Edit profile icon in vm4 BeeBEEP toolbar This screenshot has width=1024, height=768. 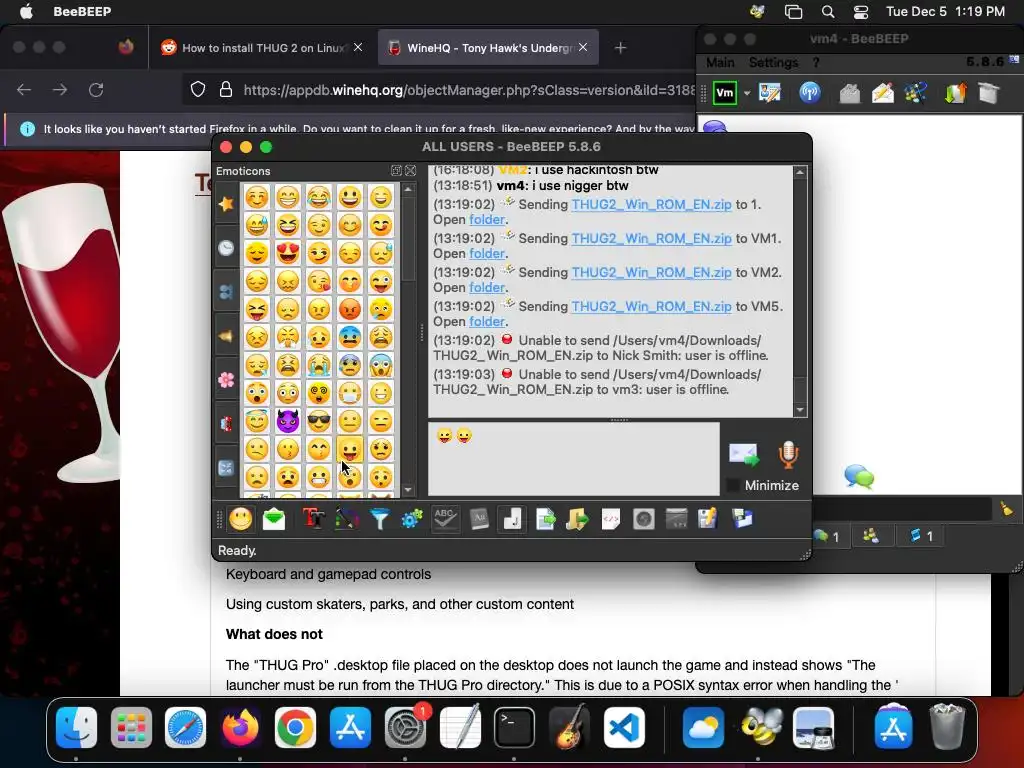tap(770, 93)
